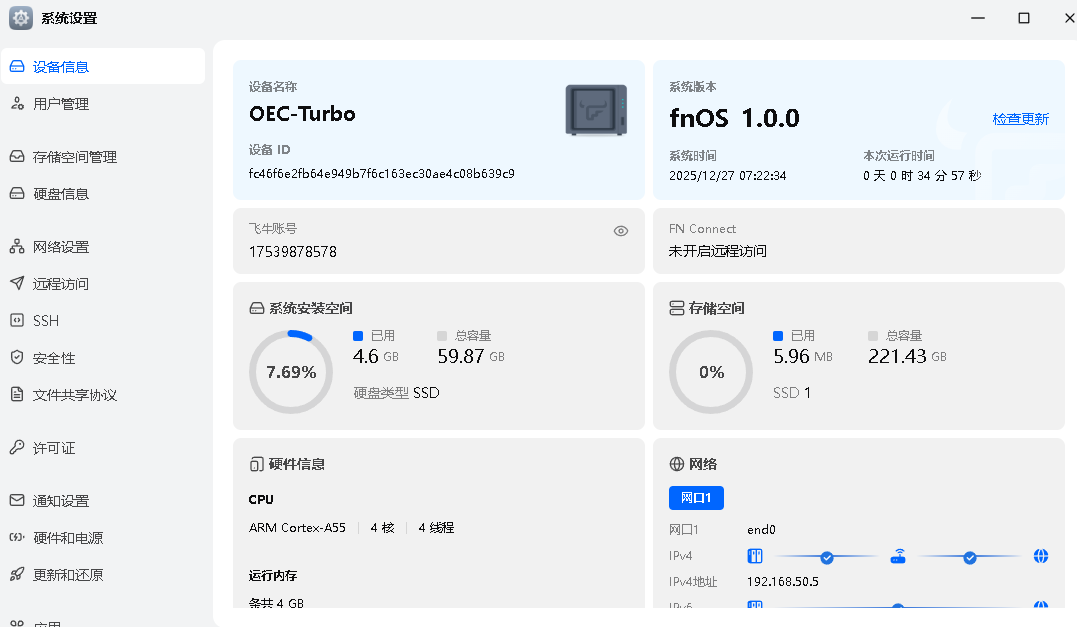Maximize the 系统设置 window
Screen dimensions: 1077x627
pos(1023,18)
